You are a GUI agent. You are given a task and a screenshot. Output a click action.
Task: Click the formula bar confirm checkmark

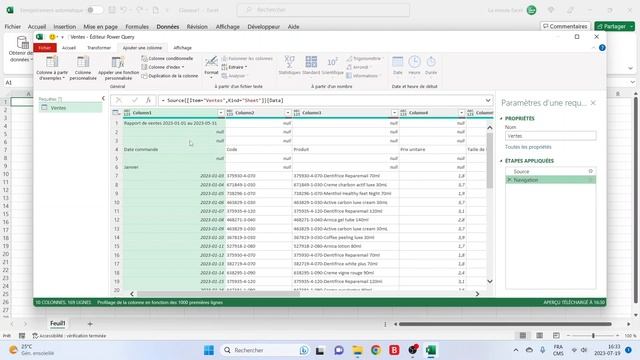[x=134, y=100]
